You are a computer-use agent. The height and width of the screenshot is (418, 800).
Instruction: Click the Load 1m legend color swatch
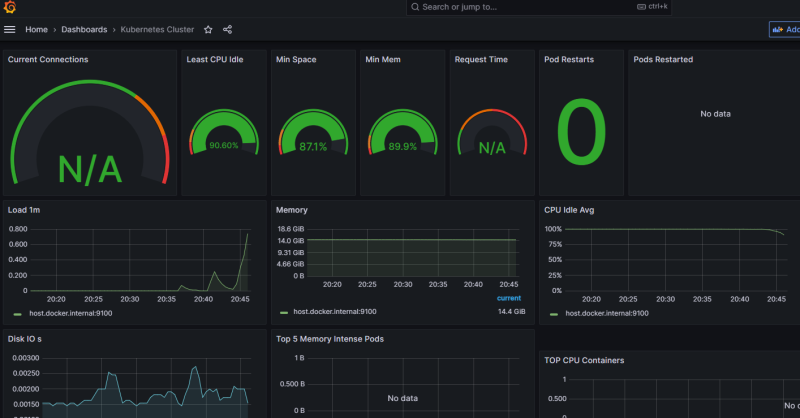pyautogui.click(x=17, y=314)
